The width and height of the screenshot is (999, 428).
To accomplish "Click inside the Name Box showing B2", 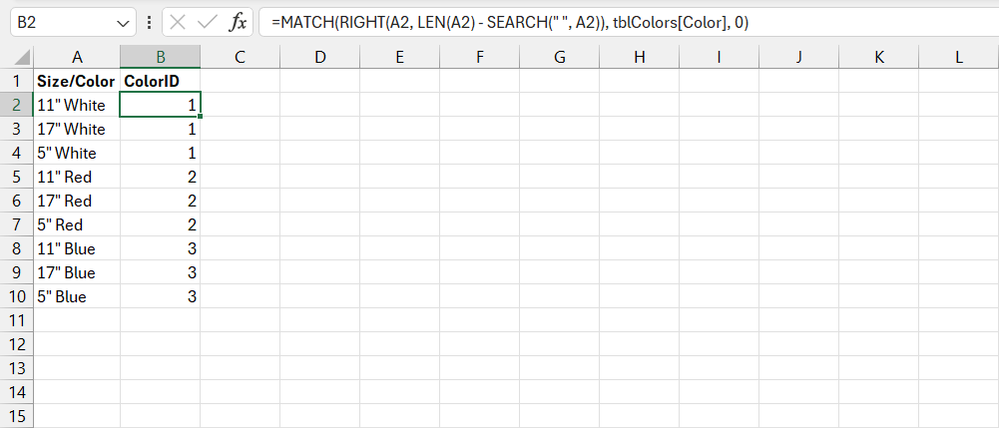I will [x=60, y=22].
